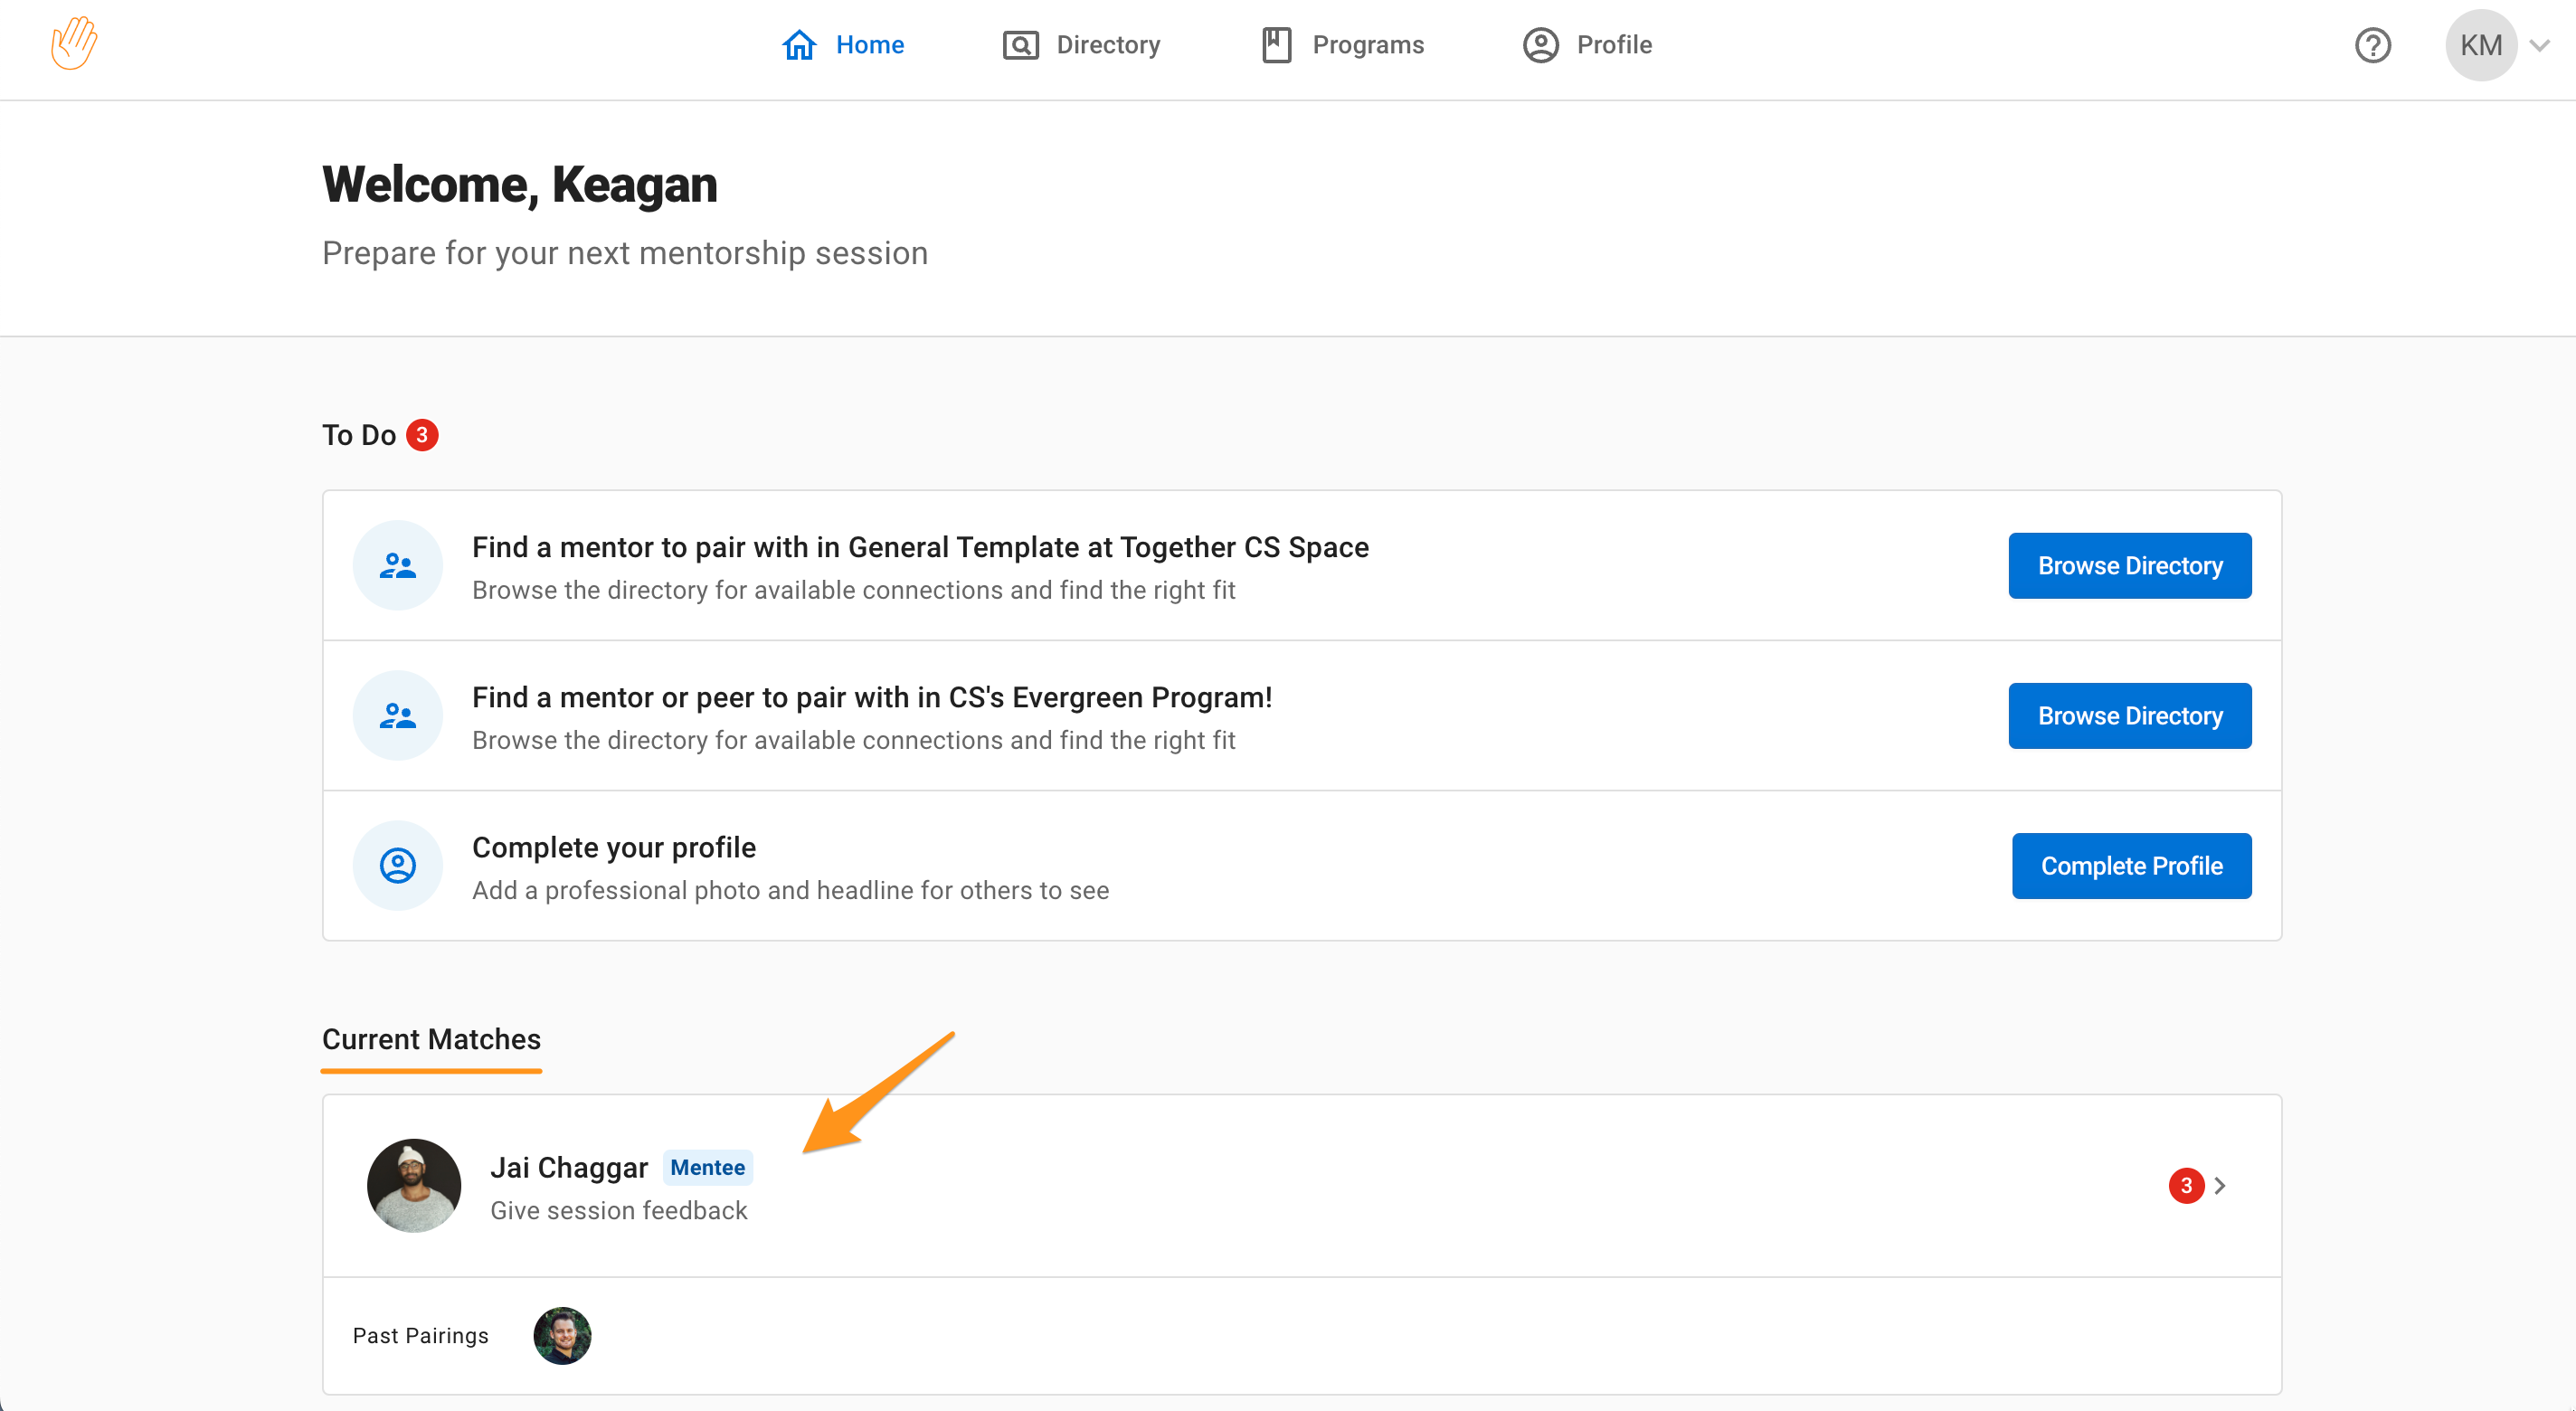Click the Past Pairings avatar thumbnail

[562, 1336]
